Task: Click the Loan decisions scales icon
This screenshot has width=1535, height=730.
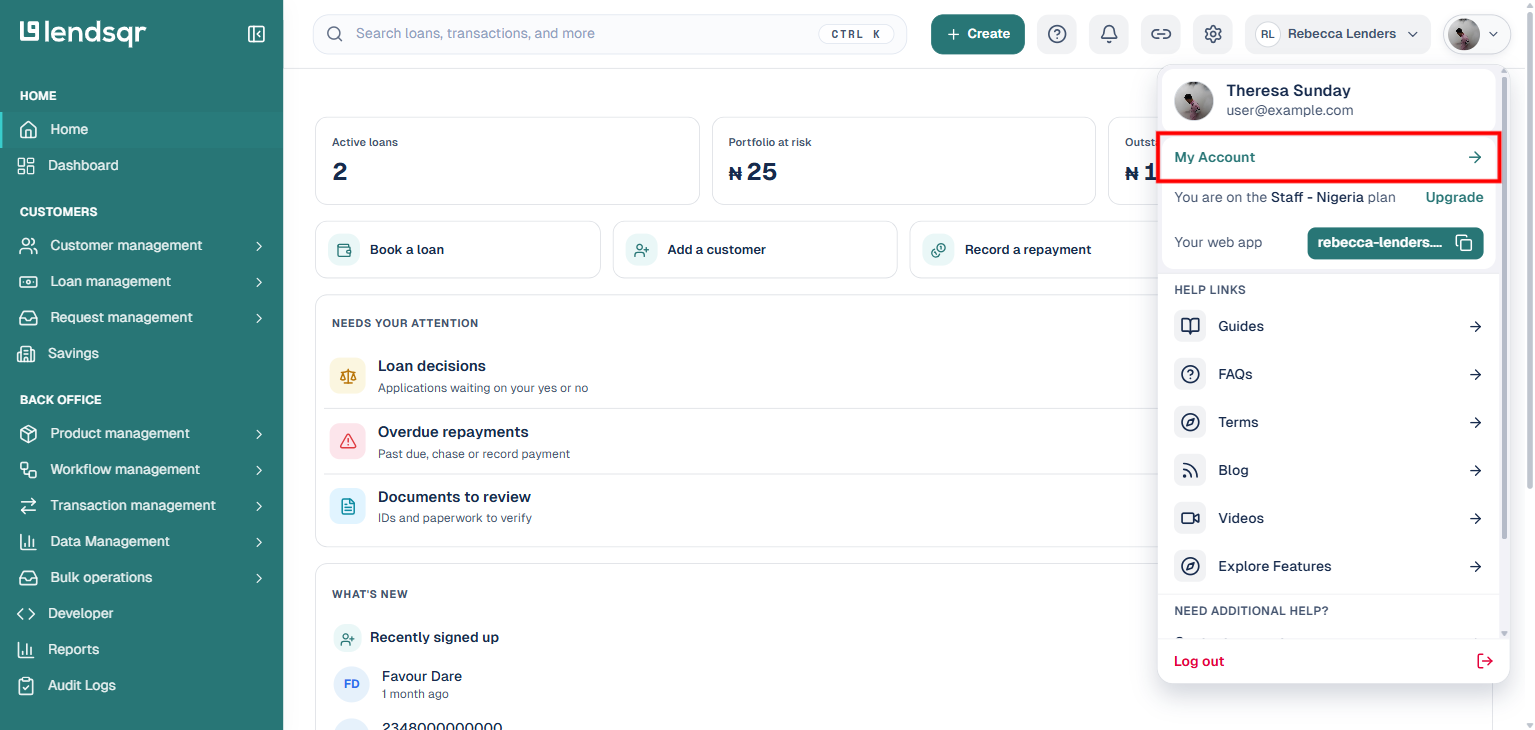Action: (348, 376)
